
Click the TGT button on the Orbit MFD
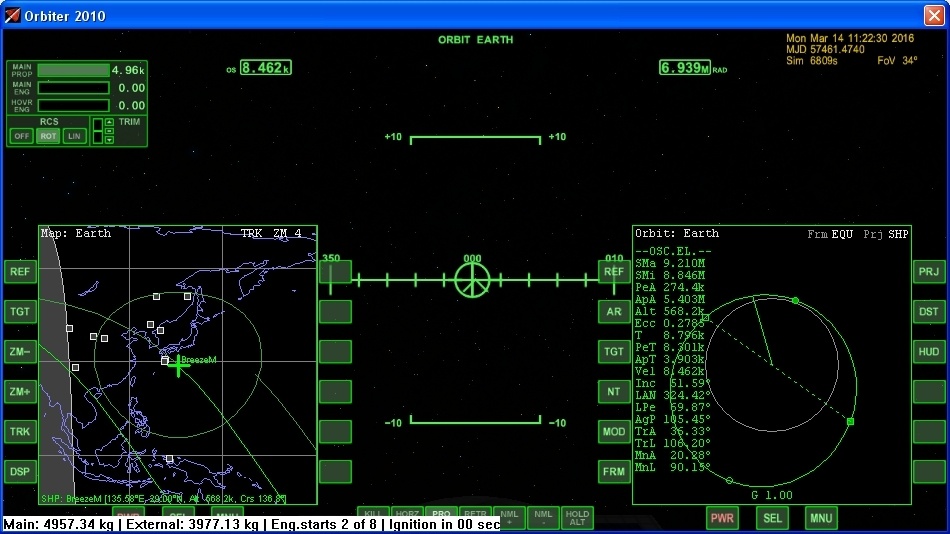click(614, 352)
